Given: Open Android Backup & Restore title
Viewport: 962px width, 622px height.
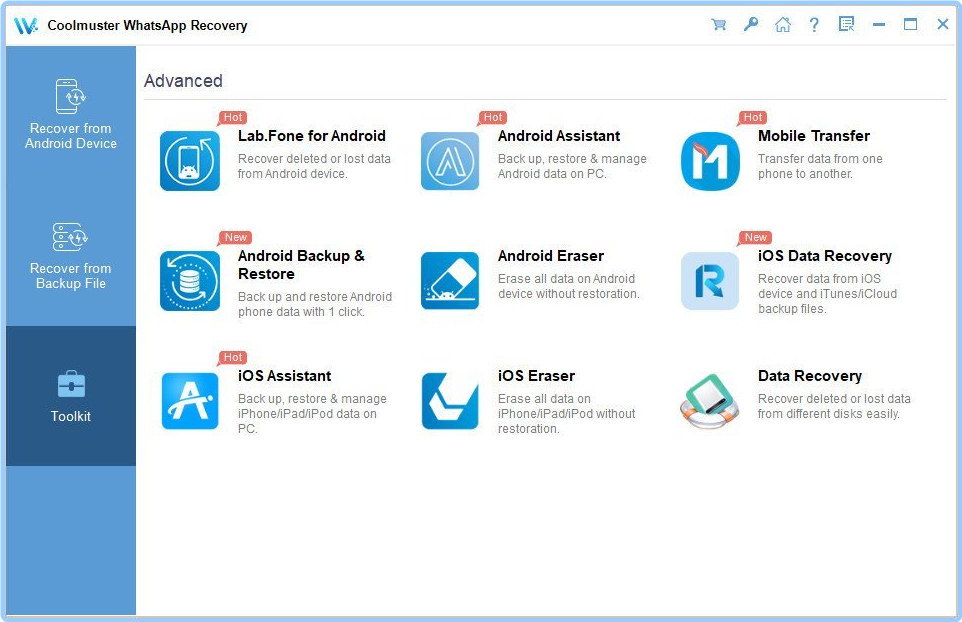Looking at the screenshot, I should tap(301, 265).
